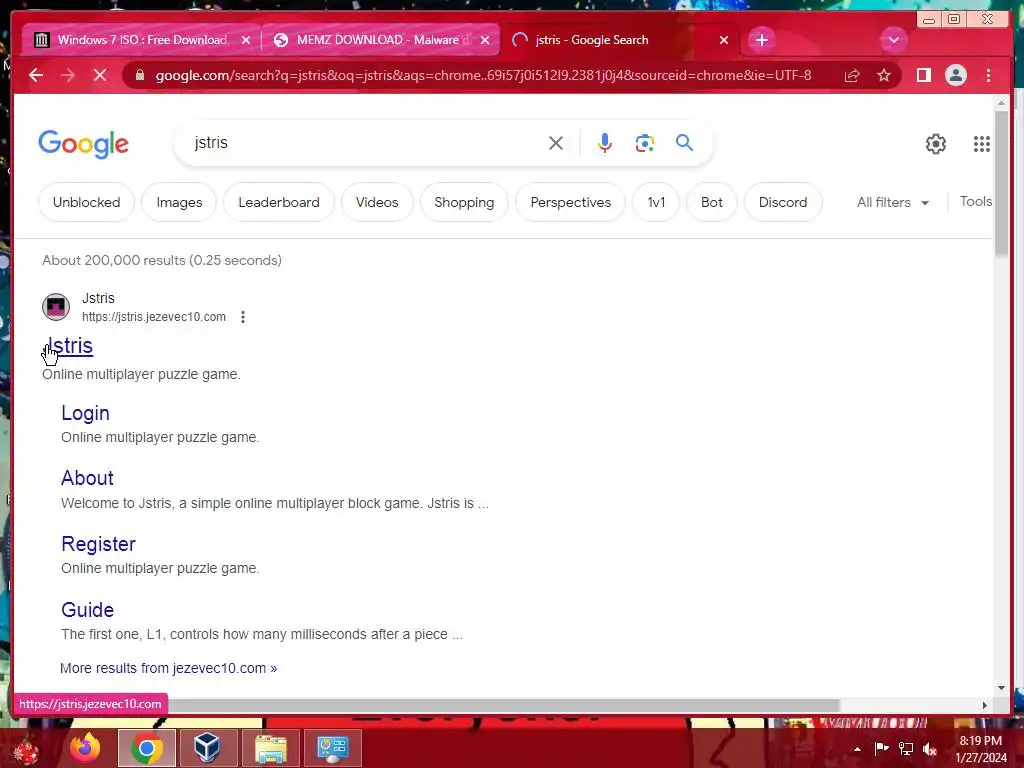Filter results by Unblocked
The image size is (1024, 768).
point(86,202)
